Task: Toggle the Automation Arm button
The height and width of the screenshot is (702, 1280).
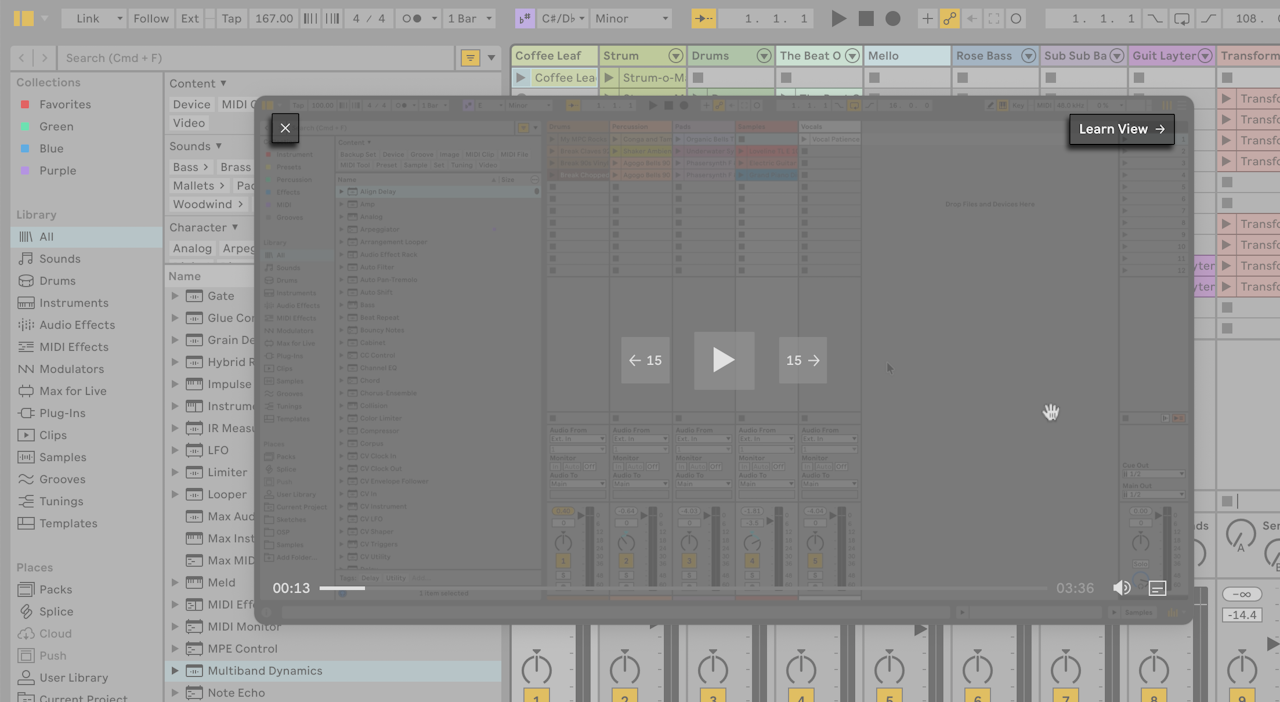Action: 949,18
